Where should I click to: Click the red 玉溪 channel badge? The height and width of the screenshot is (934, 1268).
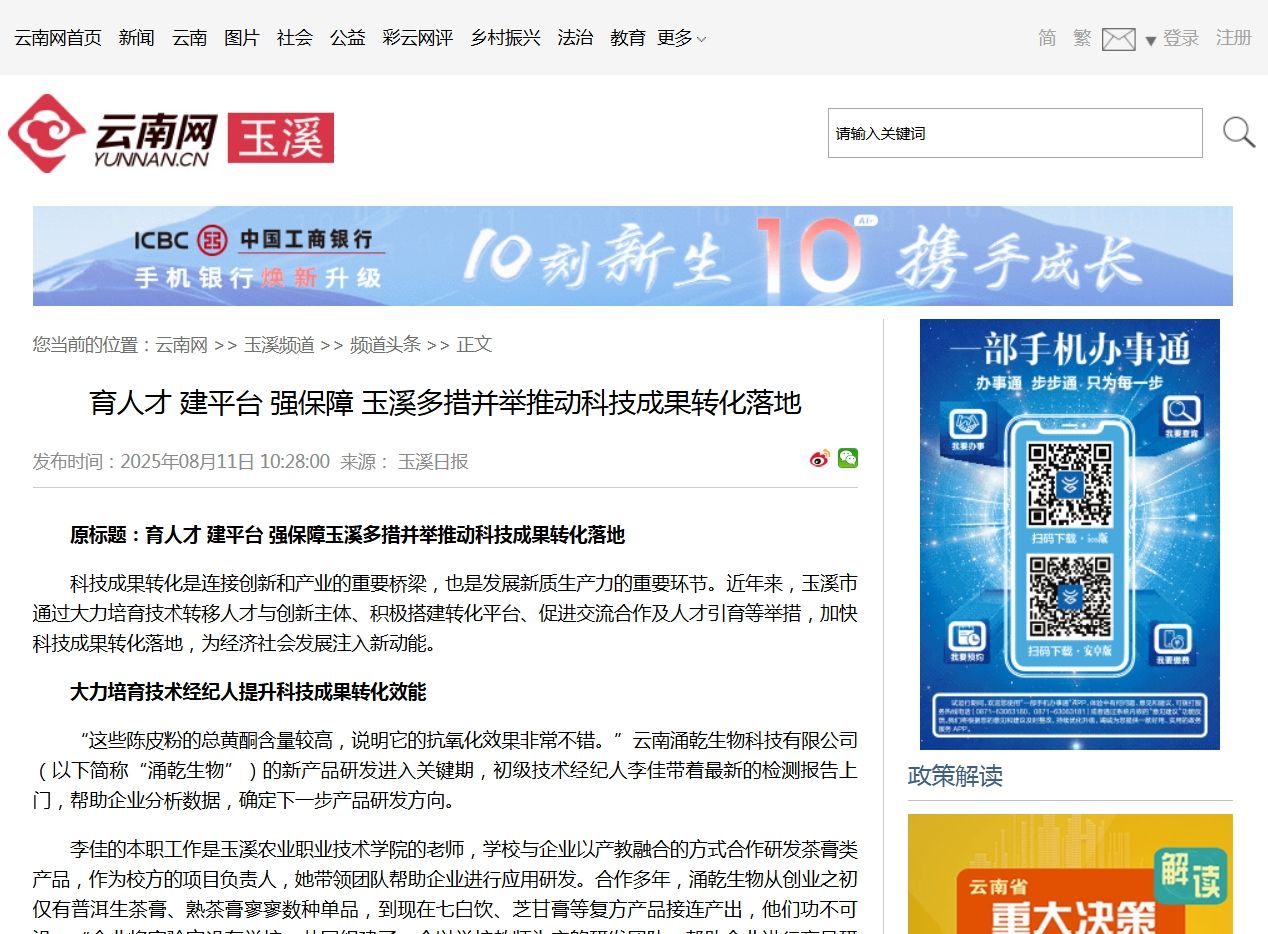coord(281,138)
